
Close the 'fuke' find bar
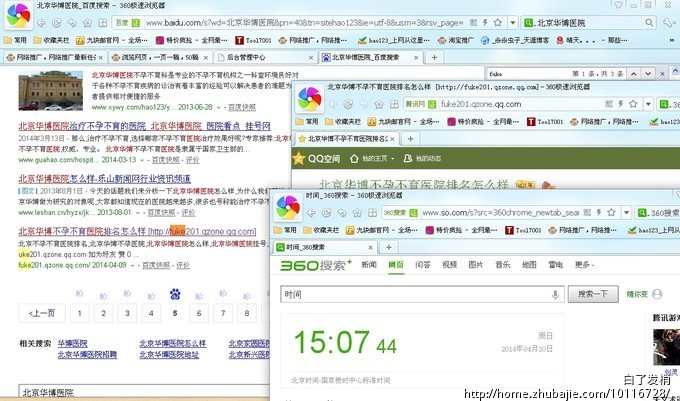coord(662,74)
